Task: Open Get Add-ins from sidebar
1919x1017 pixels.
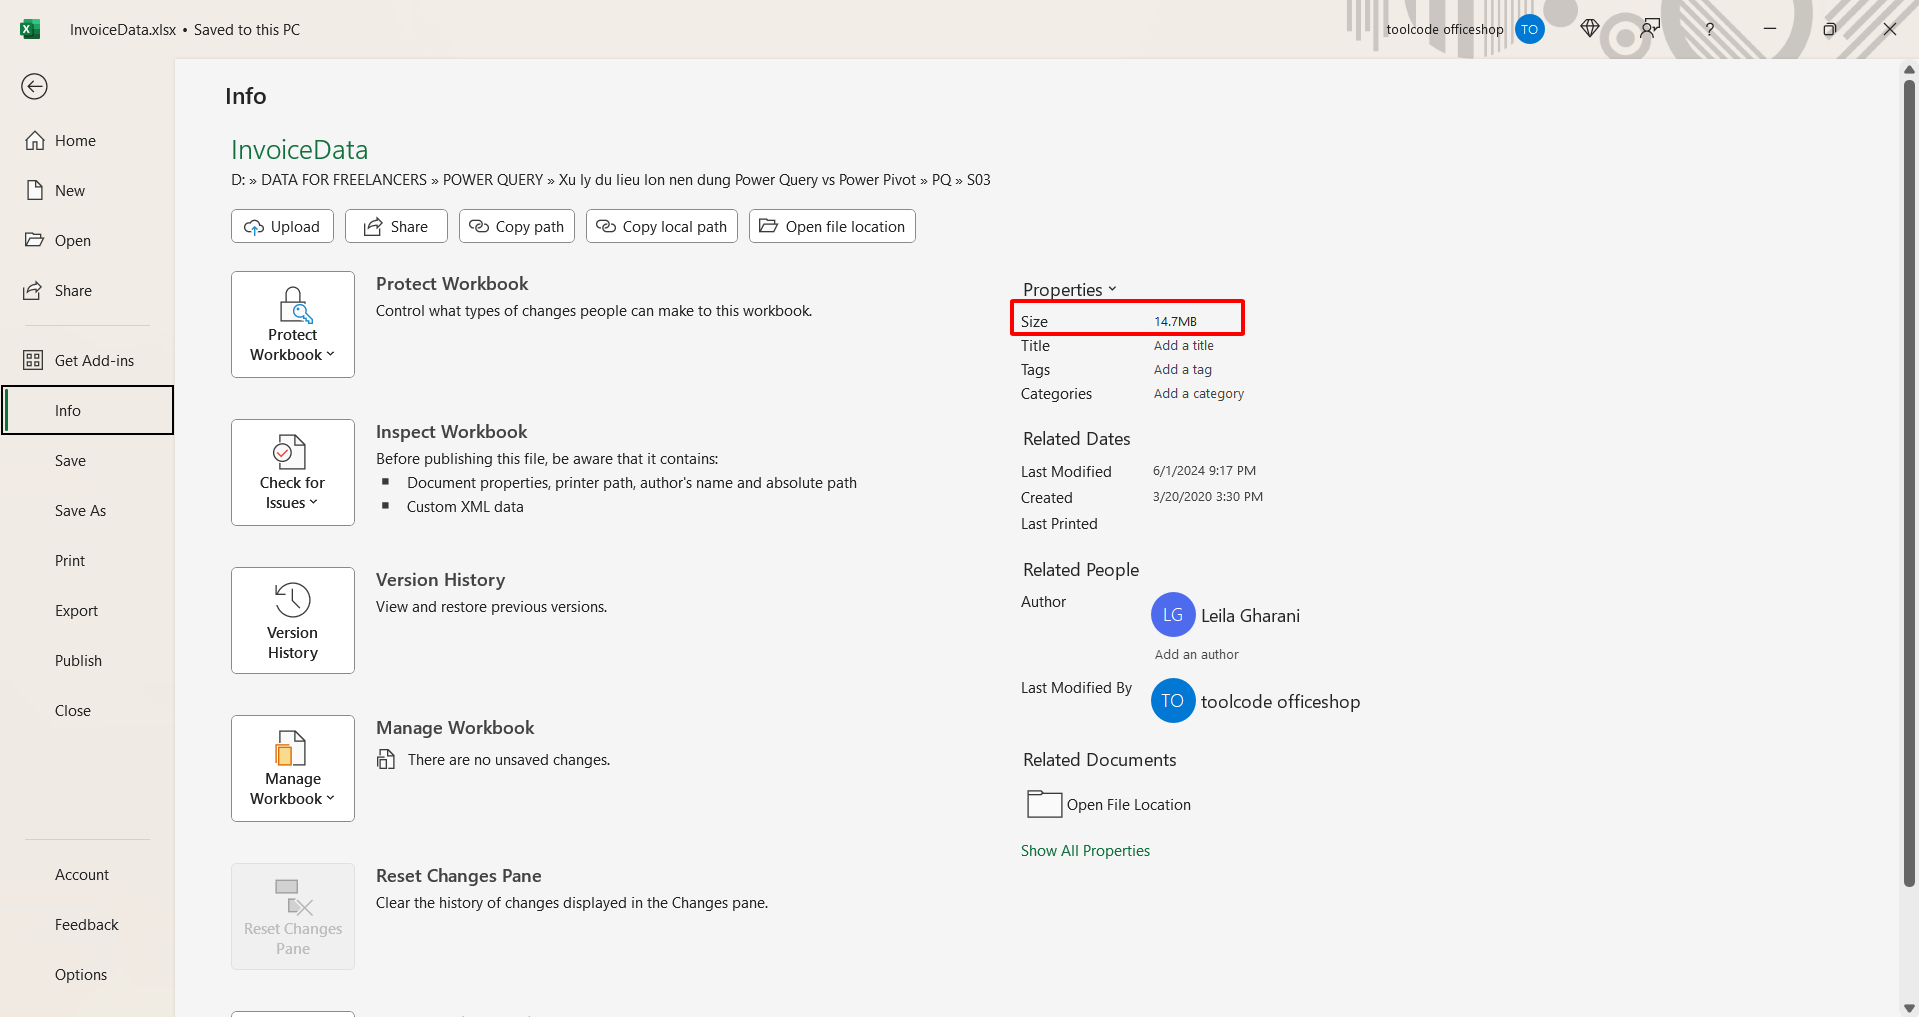Action: (x=87, y=361)
